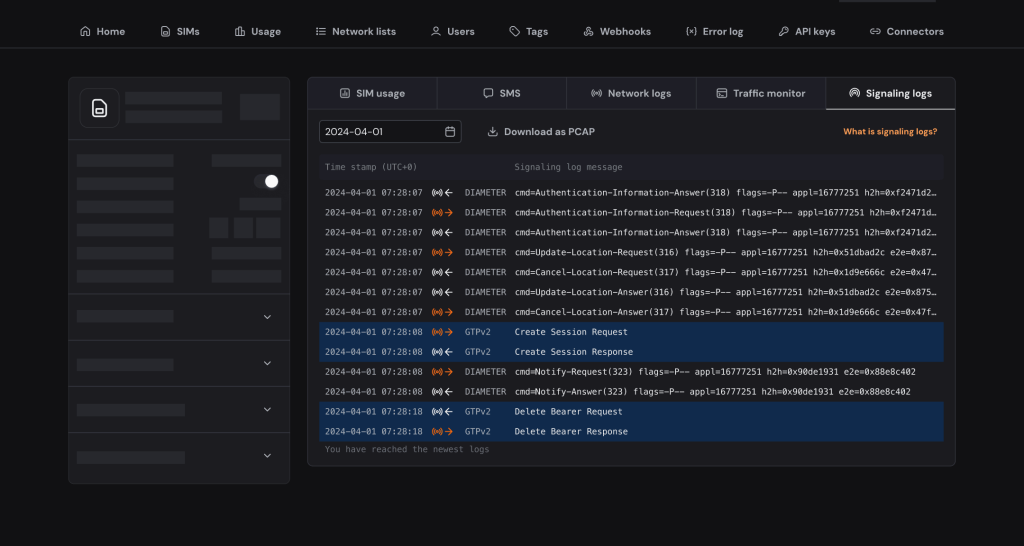Click the date input showing 2024-04-01
Screen dimensions: 1024x546
(380, 132)
